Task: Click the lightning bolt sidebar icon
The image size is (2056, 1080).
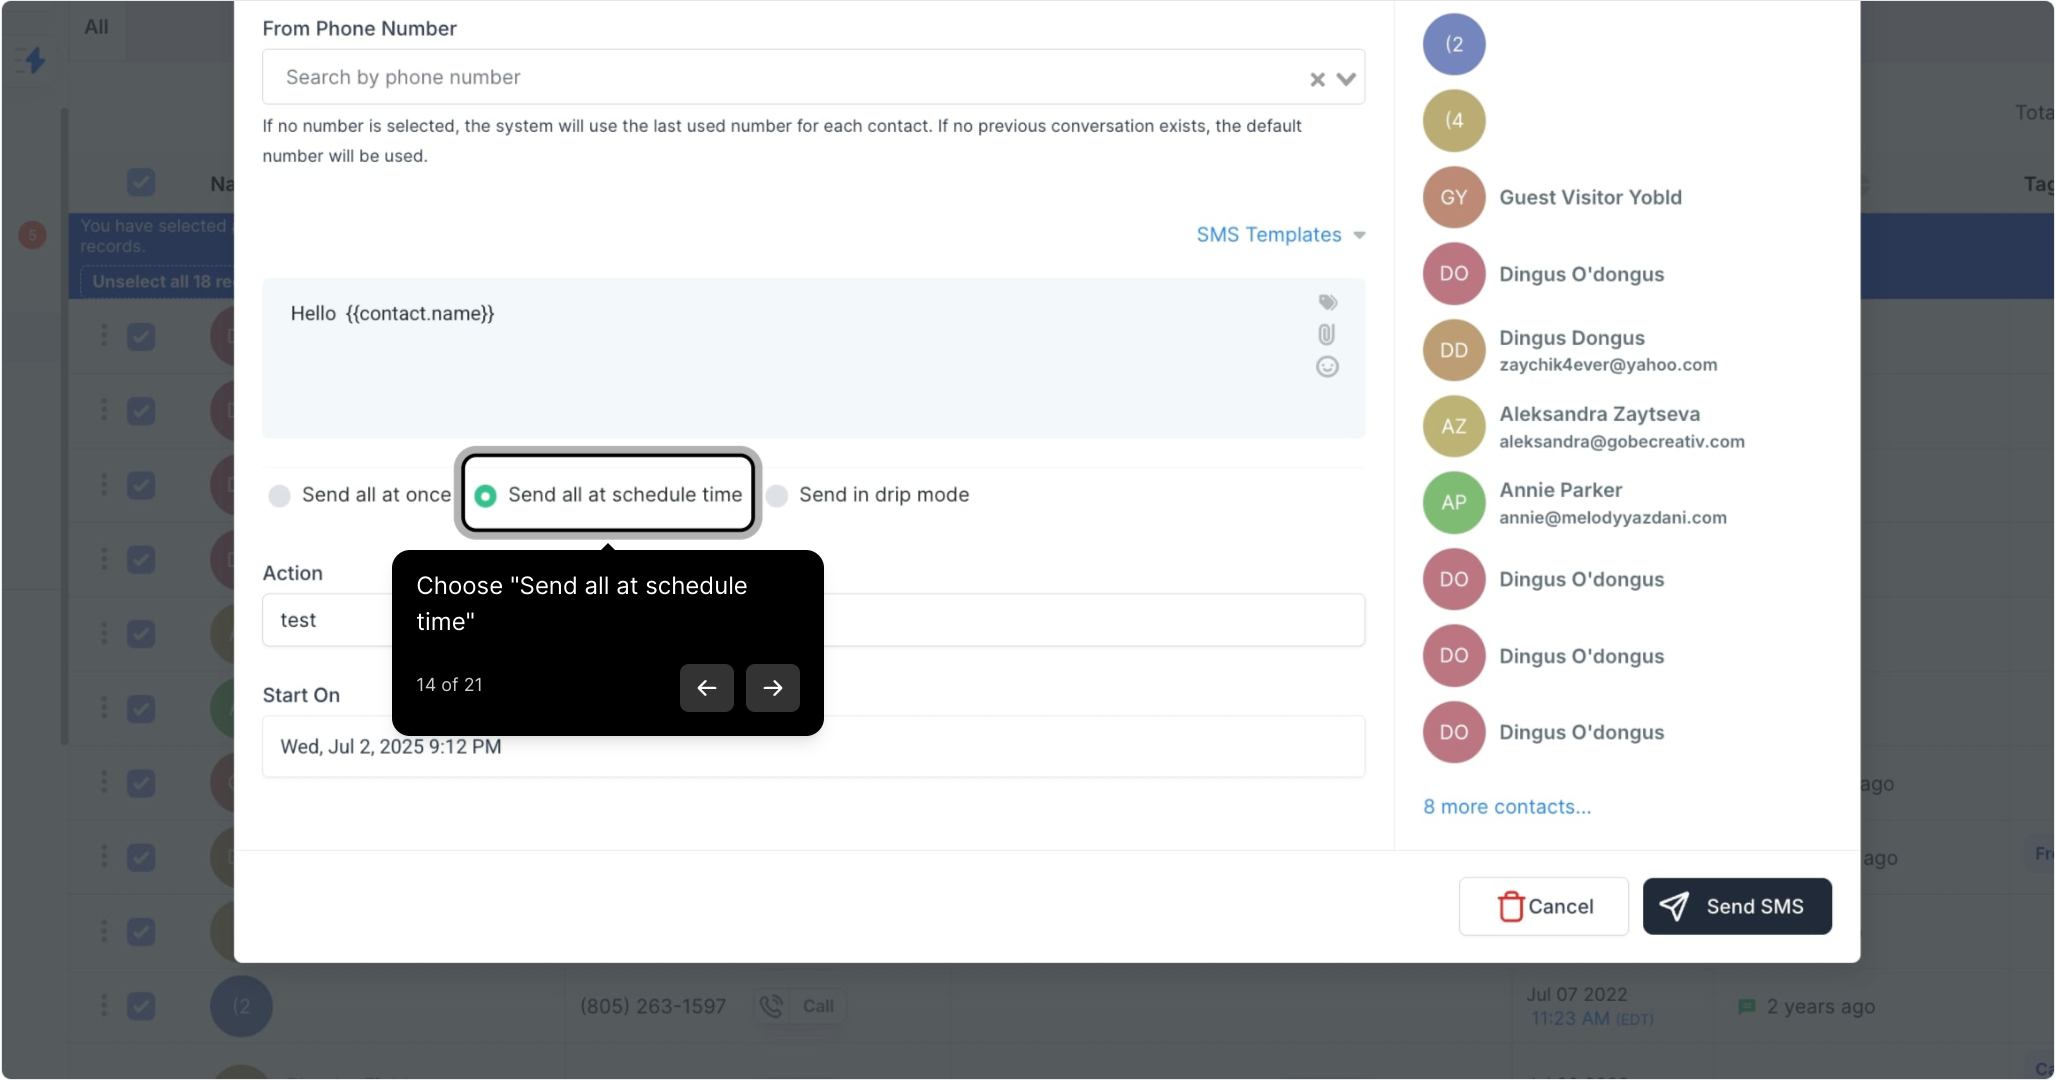Action: 34,60
